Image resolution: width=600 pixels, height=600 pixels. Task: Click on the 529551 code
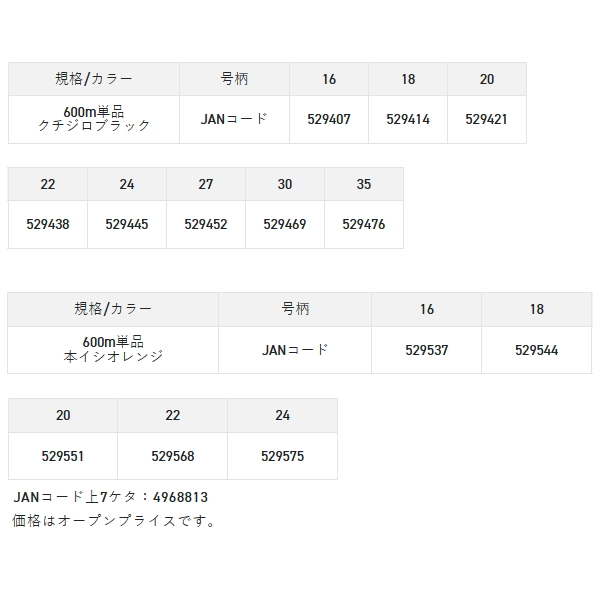pos(63,456)
